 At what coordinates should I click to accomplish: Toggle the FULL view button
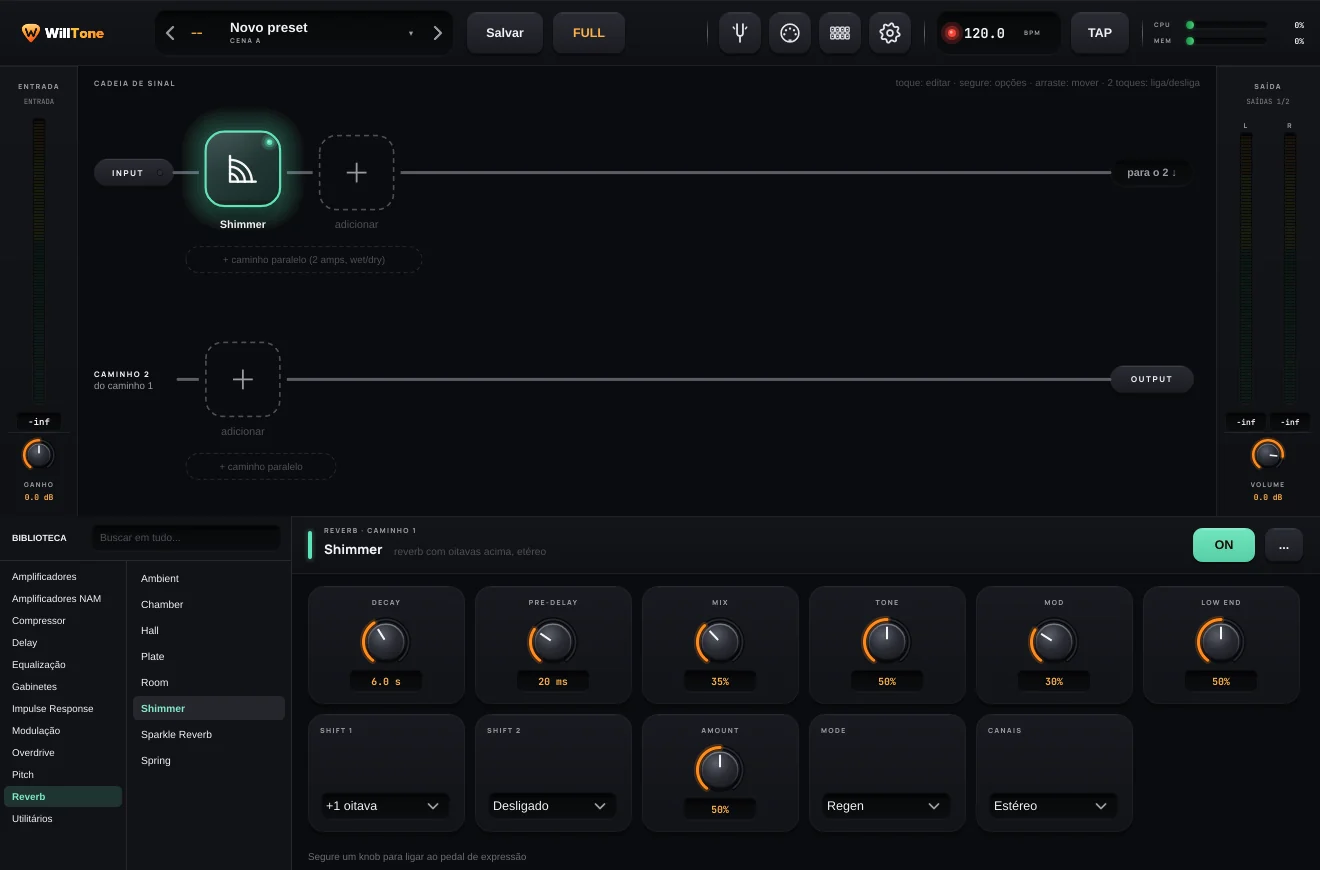tap(589, 33)
